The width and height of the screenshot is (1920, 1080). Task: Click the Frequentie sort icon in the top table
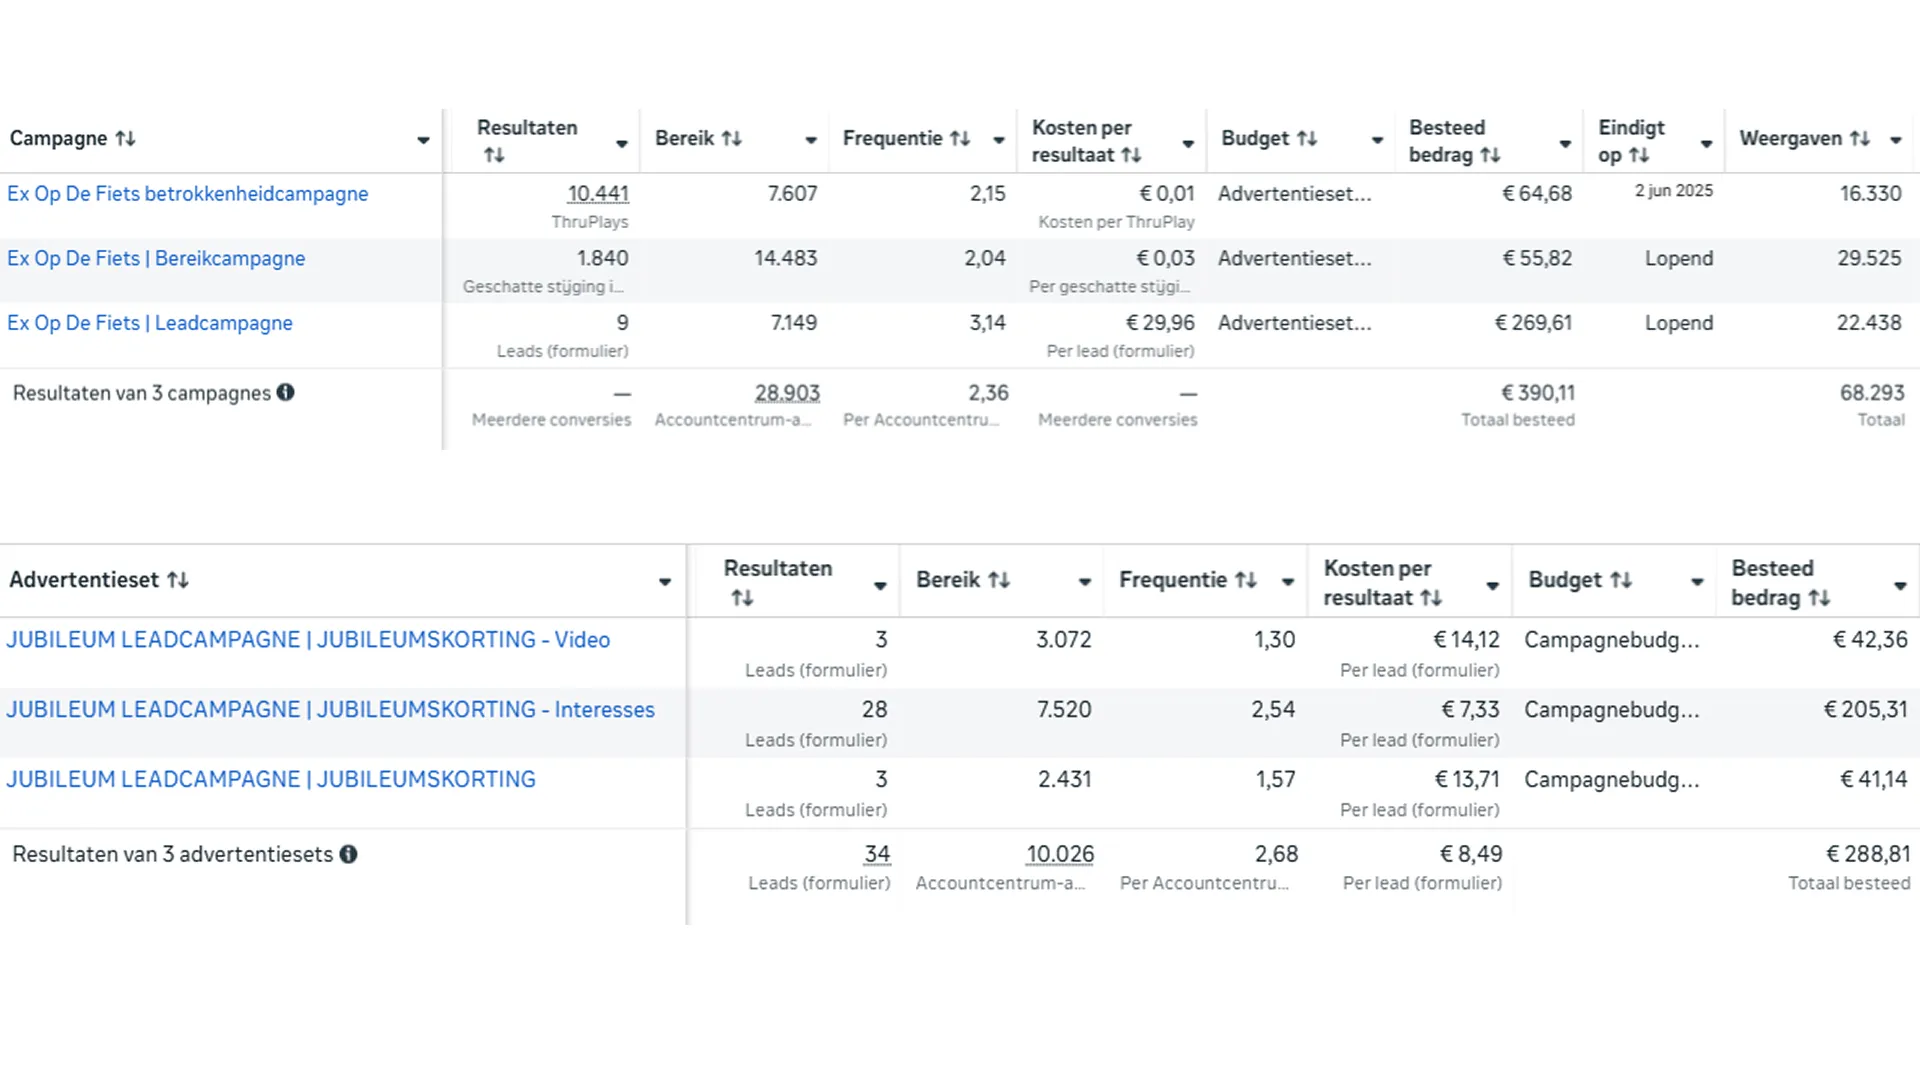point(960,139)
